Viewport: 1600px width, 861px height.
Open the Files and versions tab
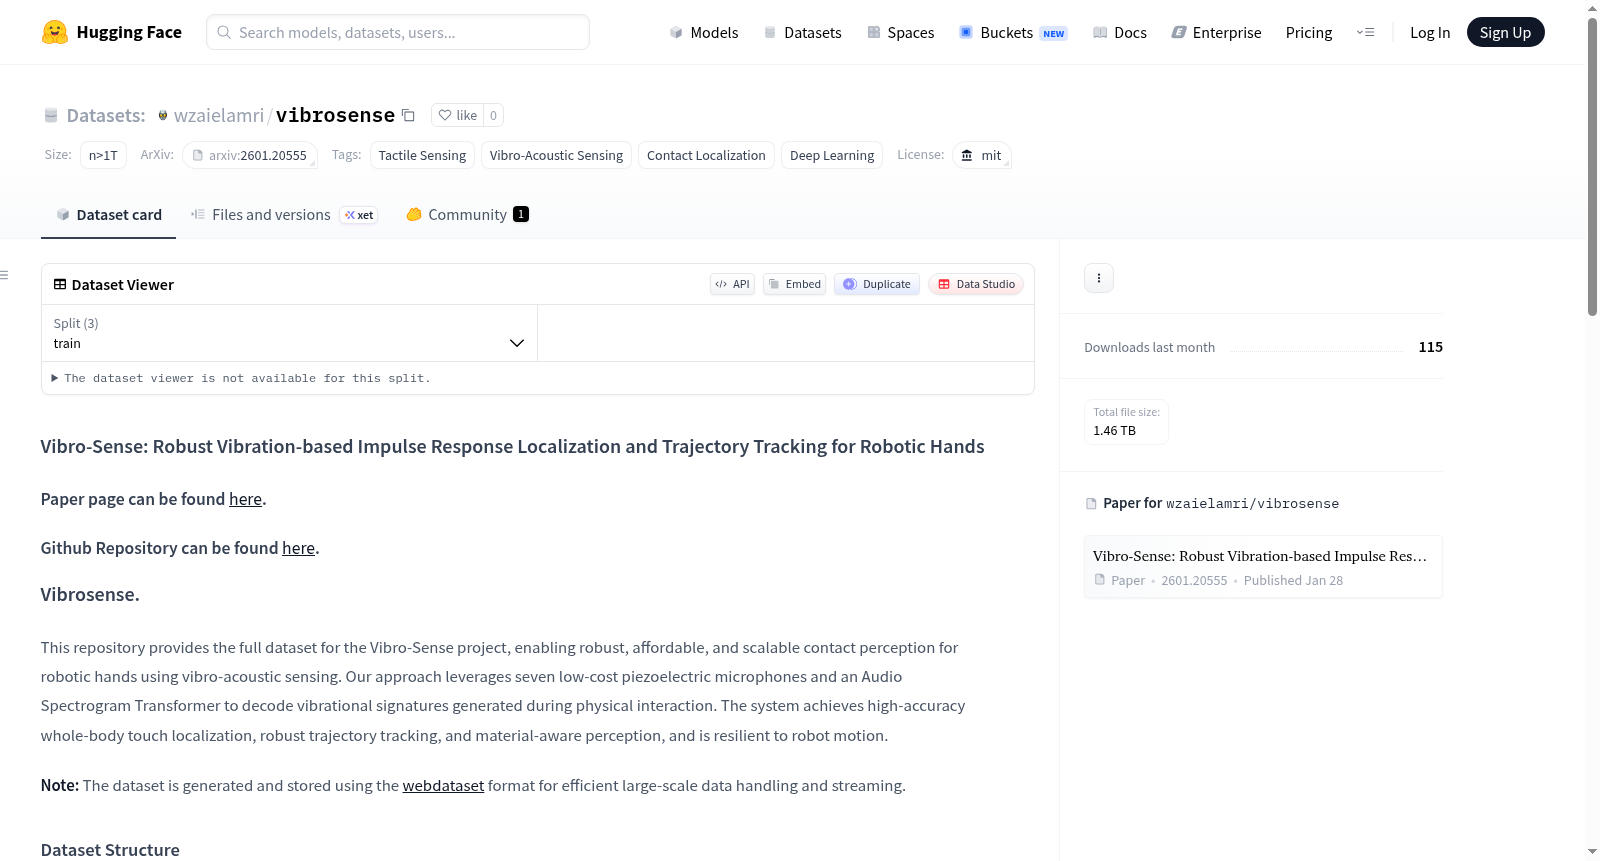point(283,215)
